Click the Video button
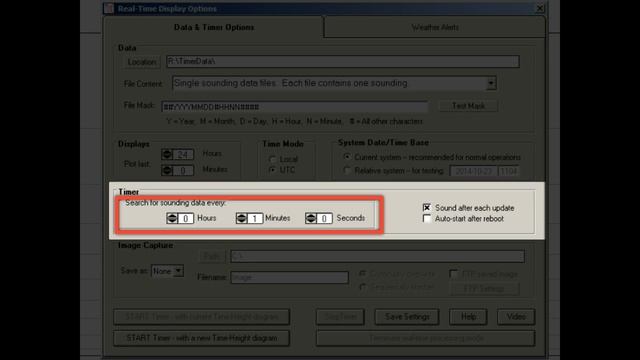The image size is (640, 360). click(516, 317)
